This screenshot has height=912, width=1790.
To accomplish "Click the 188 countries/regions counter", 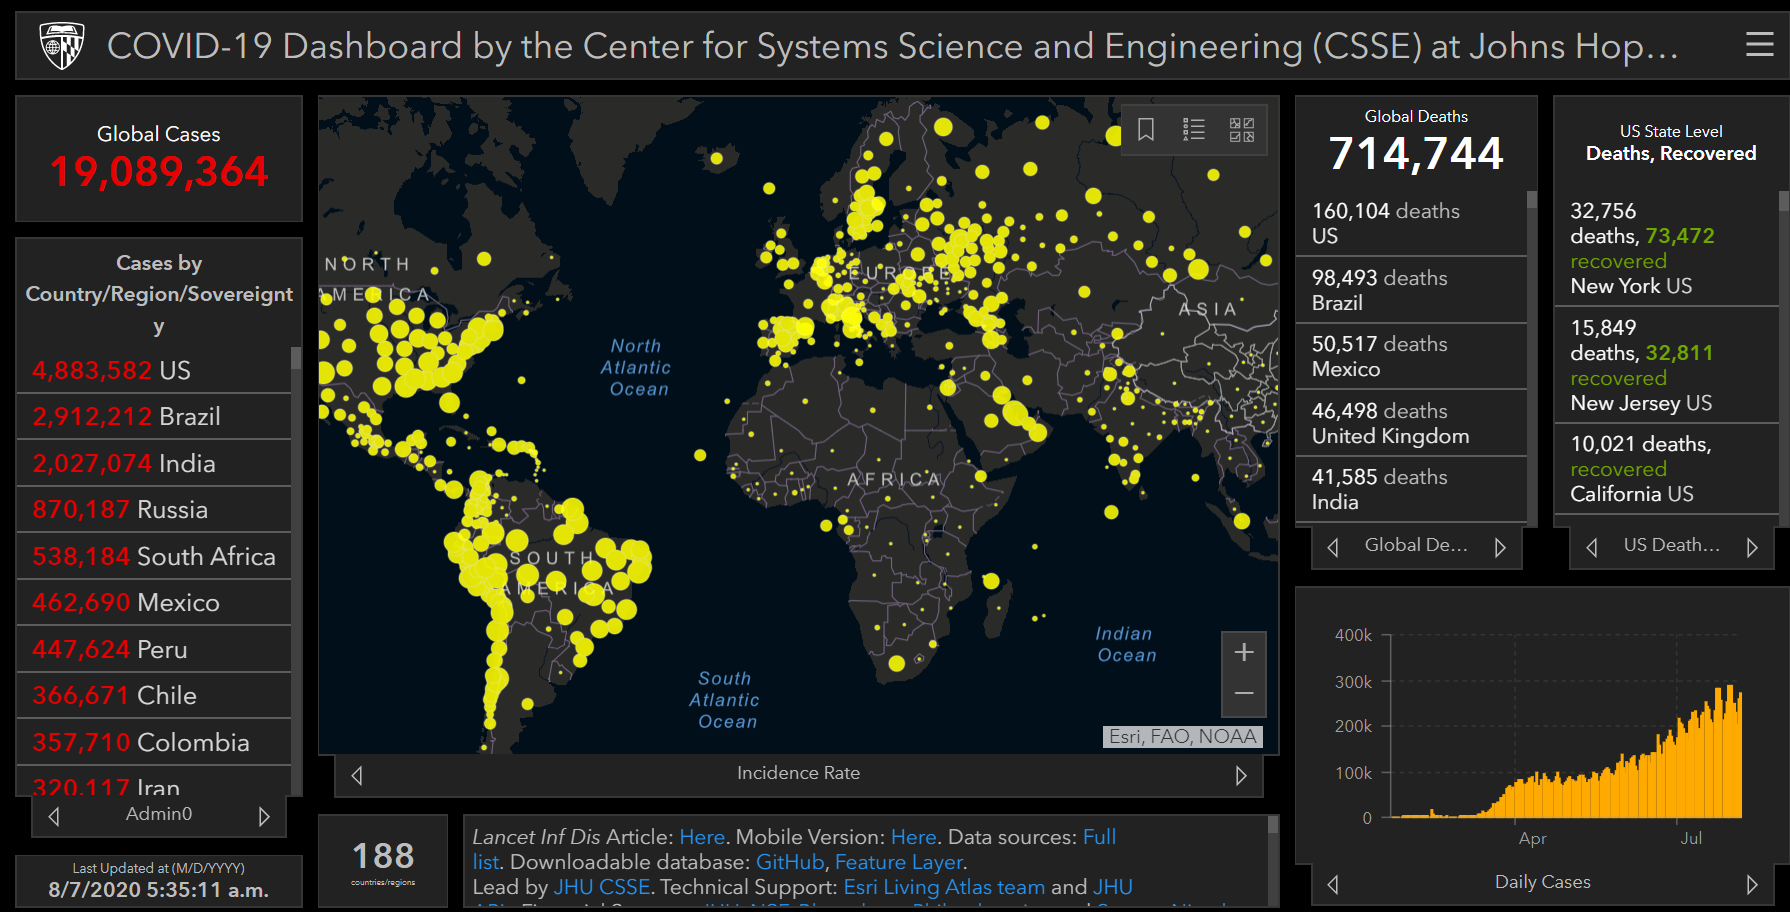I will [x=383, y=861].
